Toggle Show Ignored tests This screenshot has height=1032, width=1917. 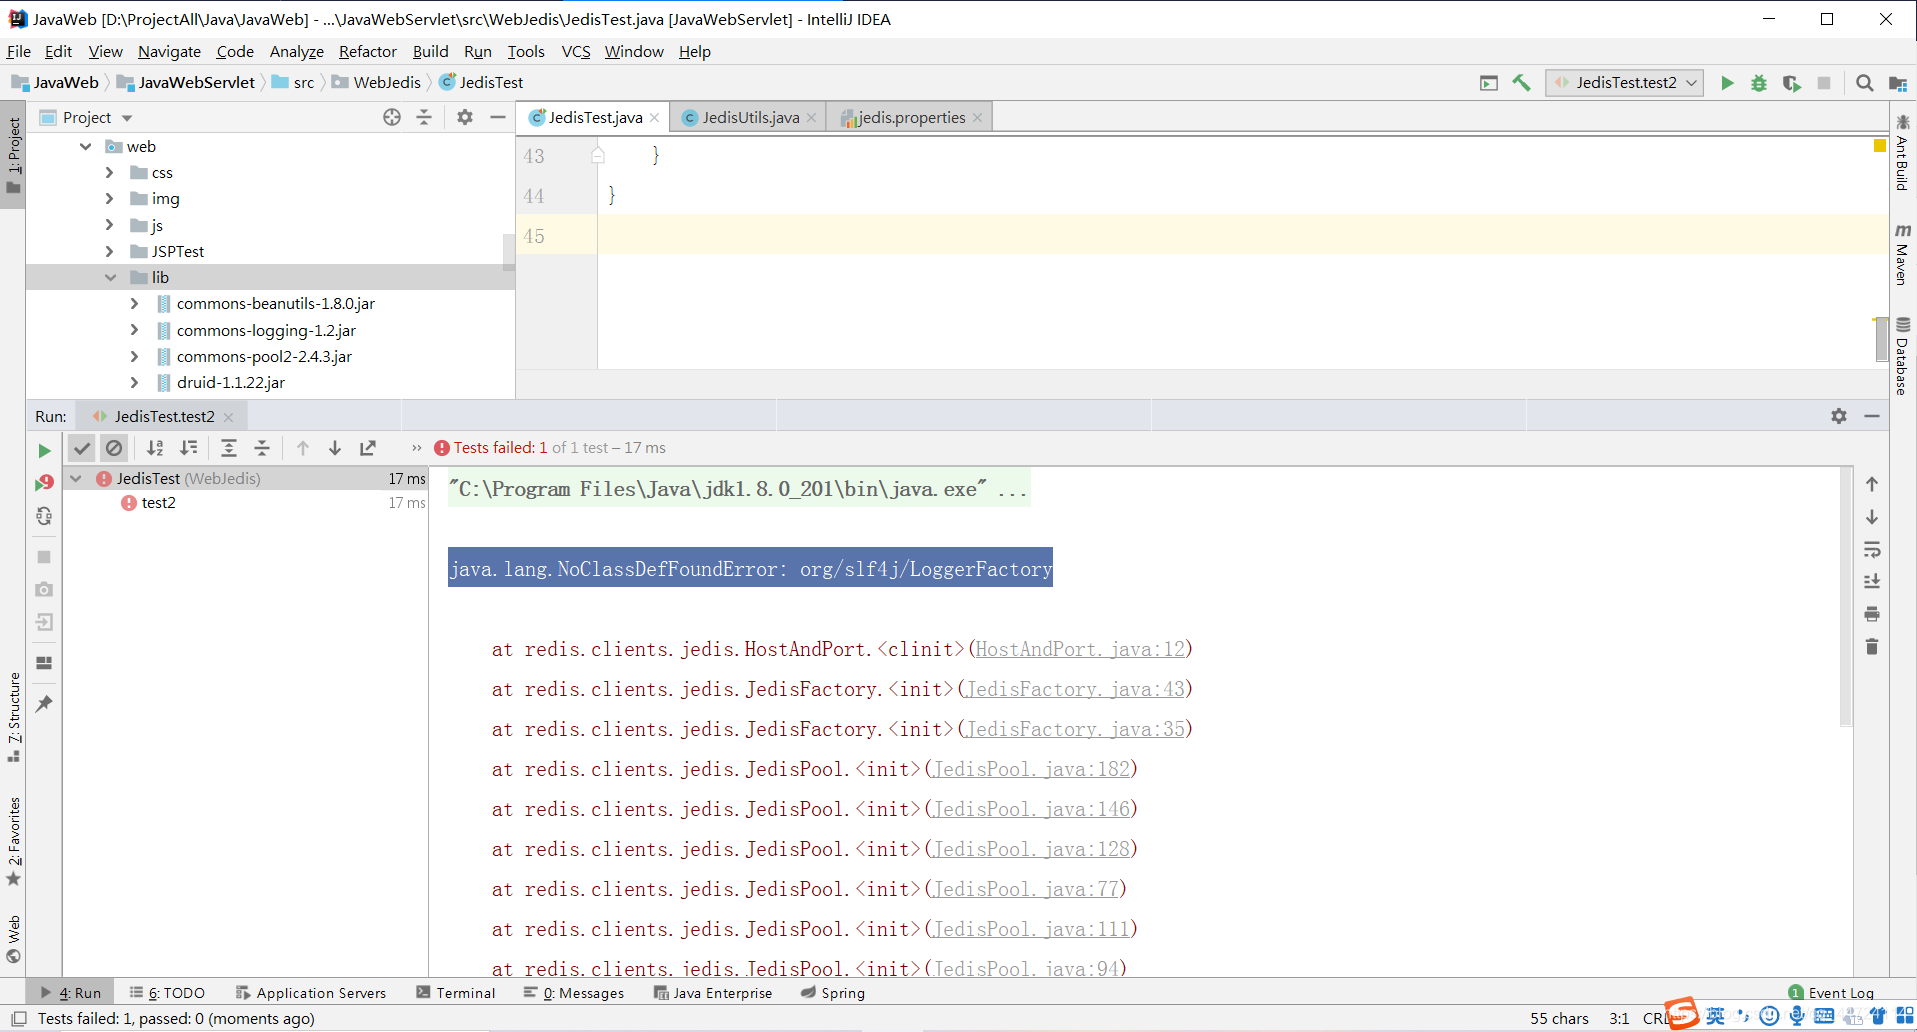point(114,448)
